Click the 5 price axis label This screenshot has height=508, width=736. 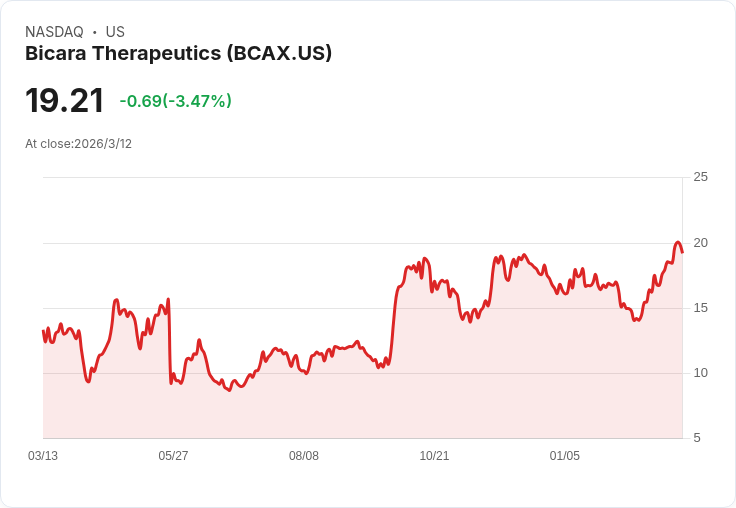click(697, 438)
